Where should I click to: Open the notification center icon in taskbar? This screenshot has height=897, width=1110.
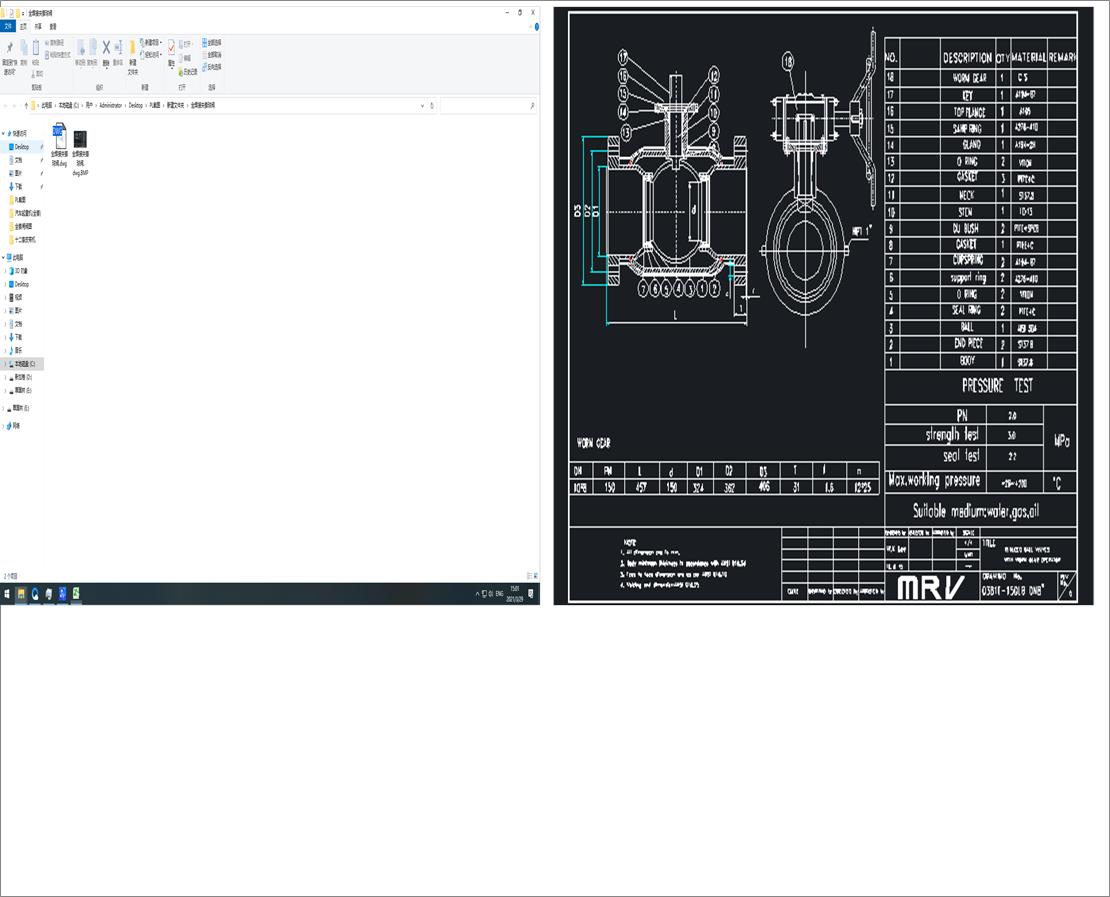531,594
